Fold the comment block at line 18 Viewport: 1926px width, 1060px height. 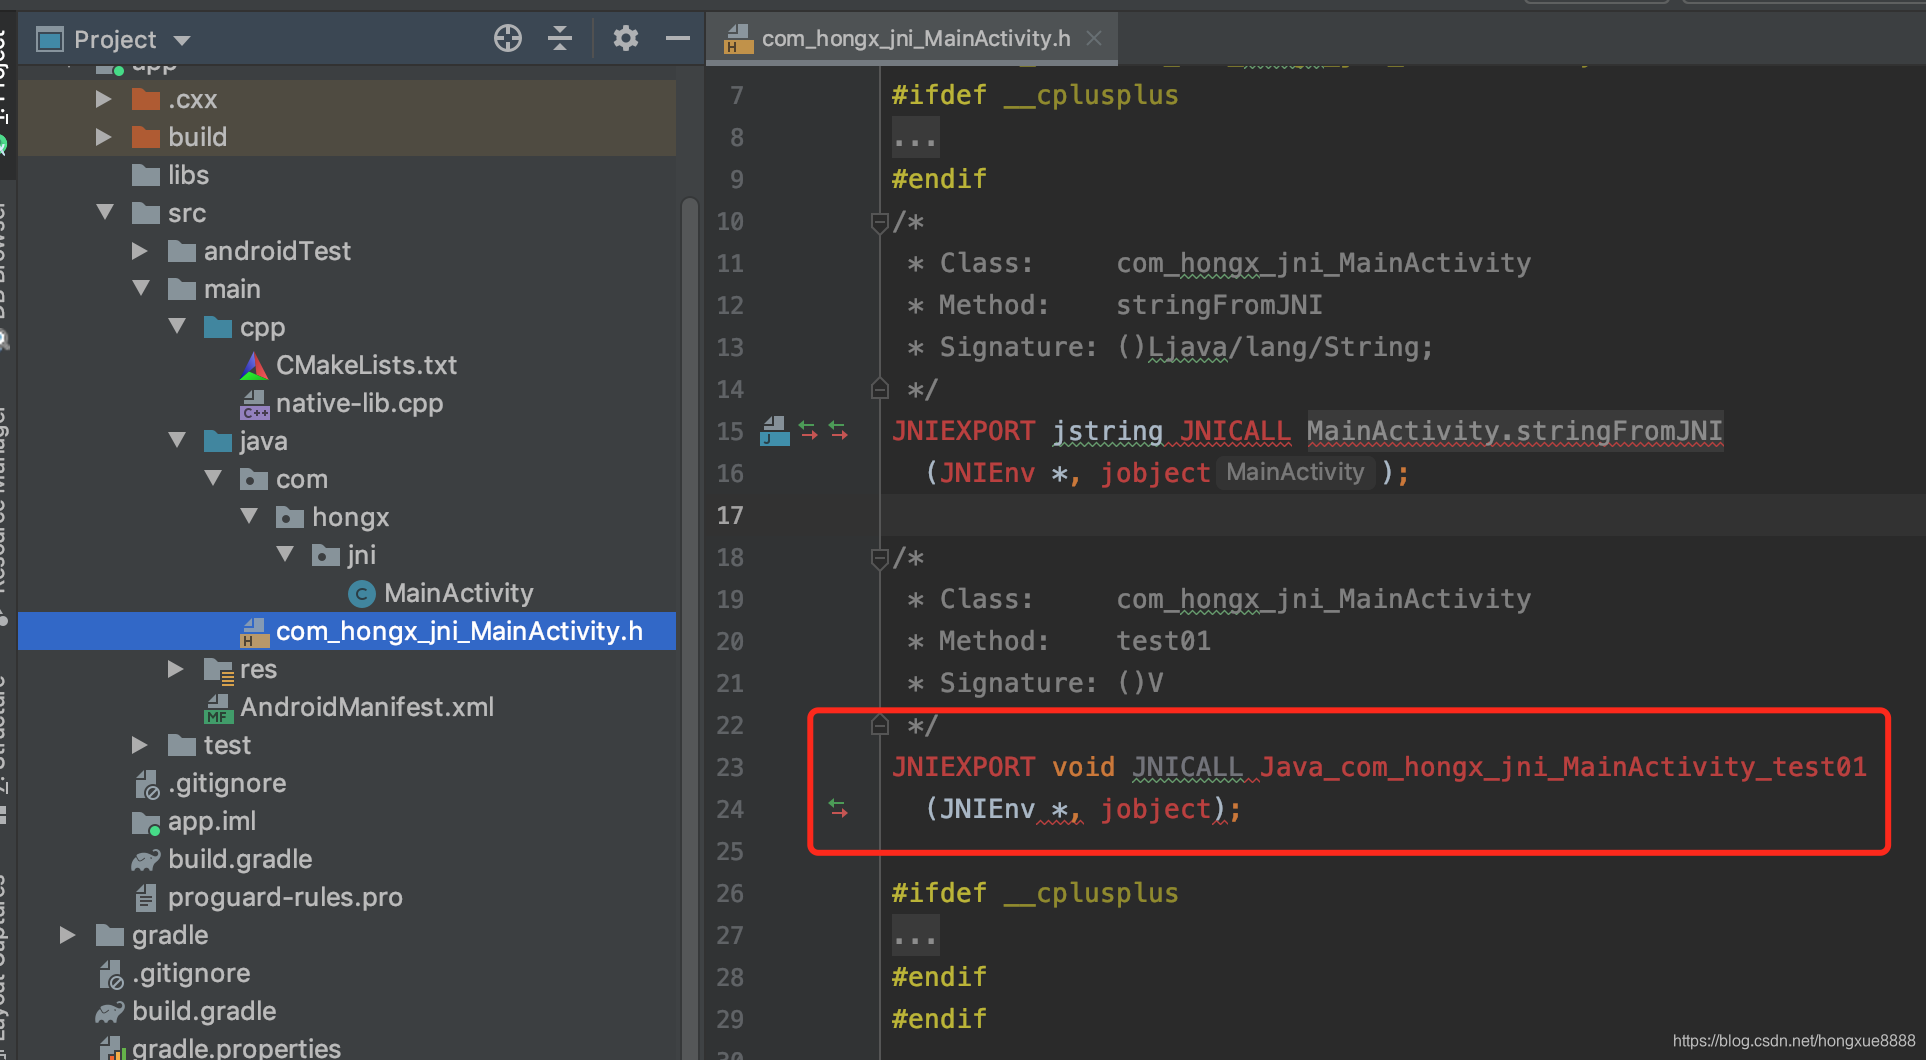click(x=880, y=558)
